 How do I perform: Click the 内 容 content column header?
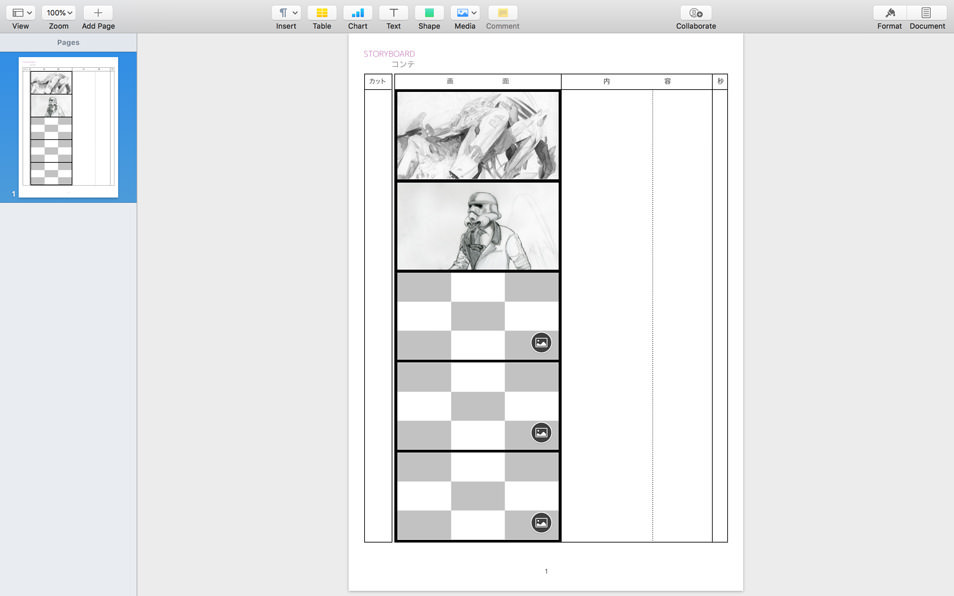(637, 81)
